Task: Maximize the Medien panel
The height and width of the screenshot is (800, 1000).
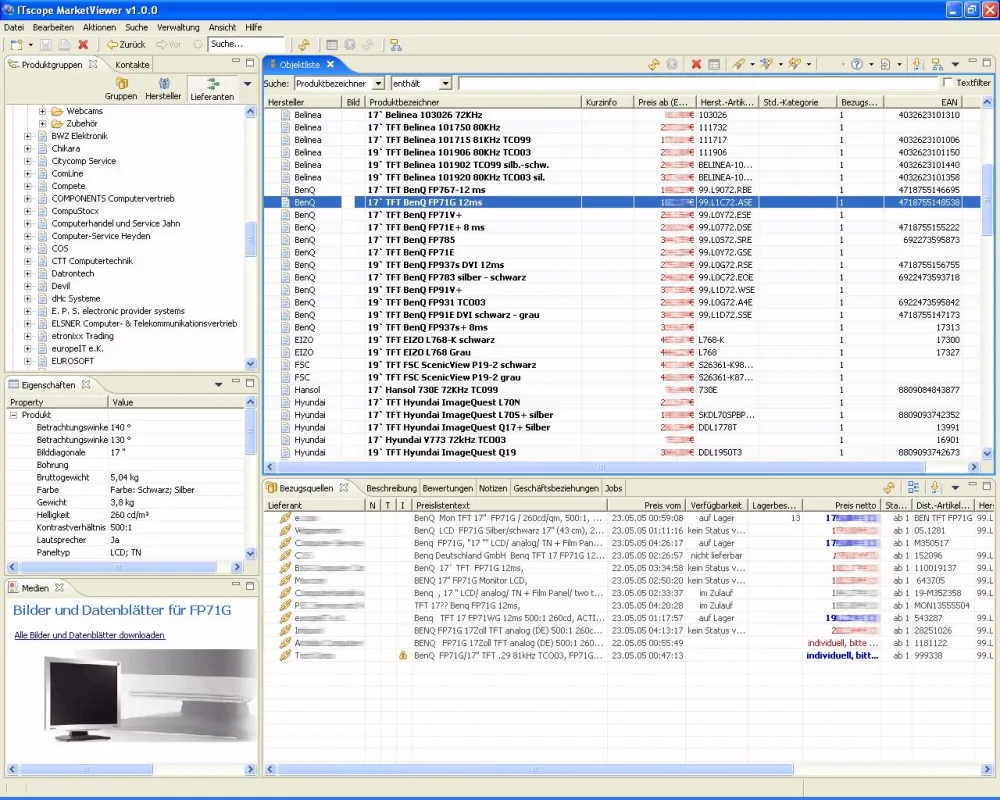Action: pyautogui.click(x=249, y=586)
